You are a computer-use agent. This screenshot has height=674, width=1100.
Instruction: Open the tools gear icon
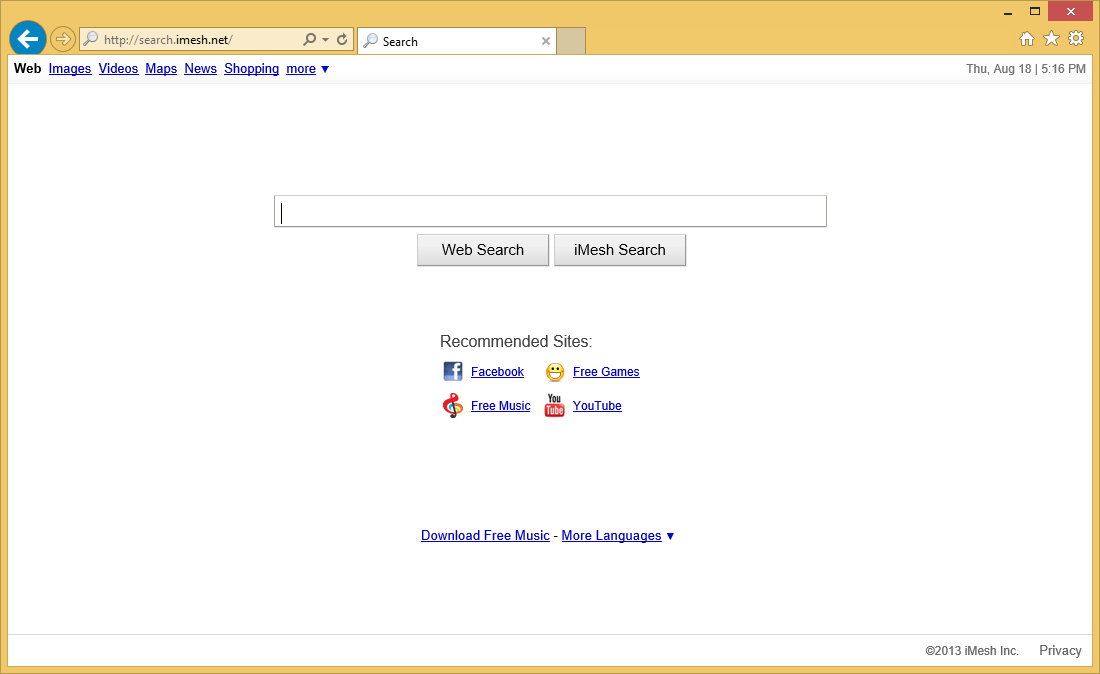(x=1075, y=38)
